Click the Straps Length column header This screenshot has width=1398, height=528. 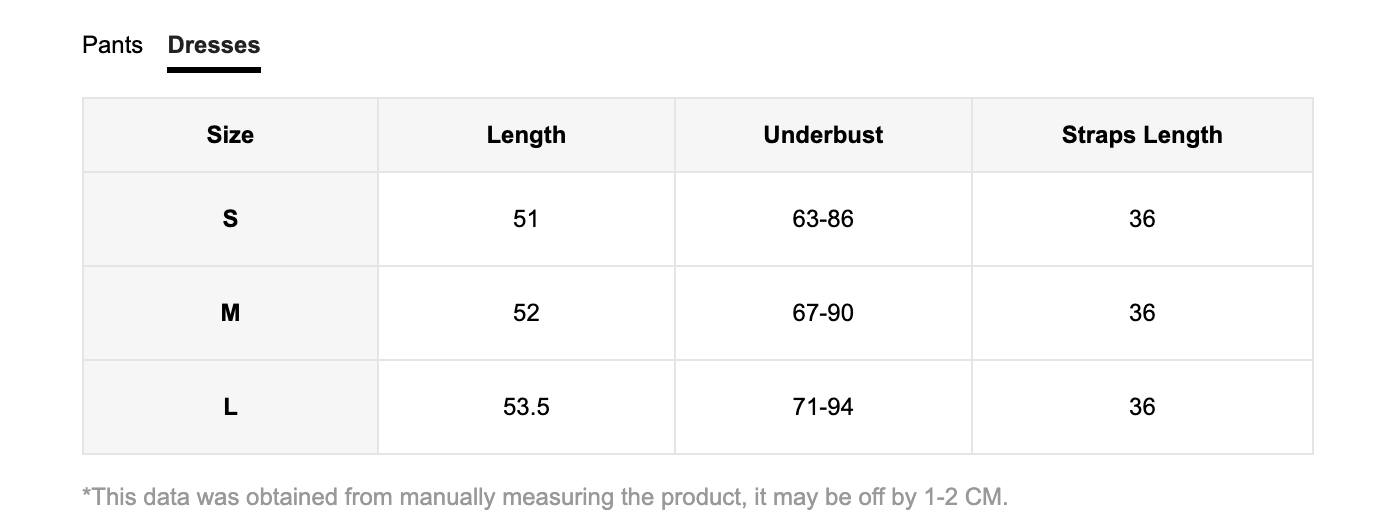coord(1142,135)
